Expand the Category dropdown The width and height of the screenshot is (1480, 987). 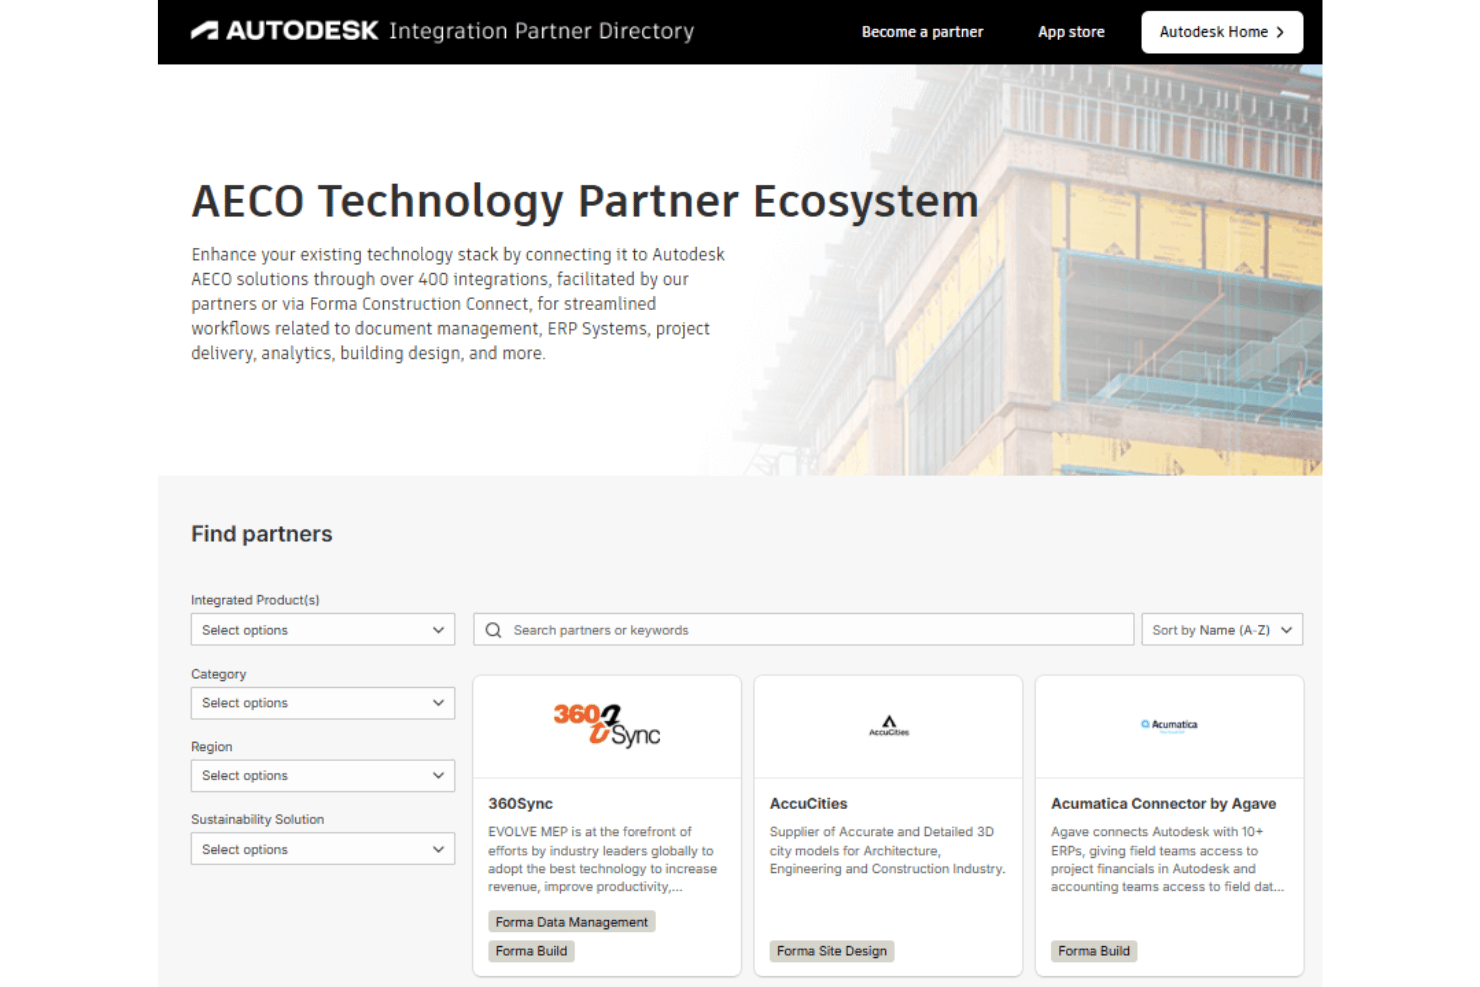click(x=323, y=703)
